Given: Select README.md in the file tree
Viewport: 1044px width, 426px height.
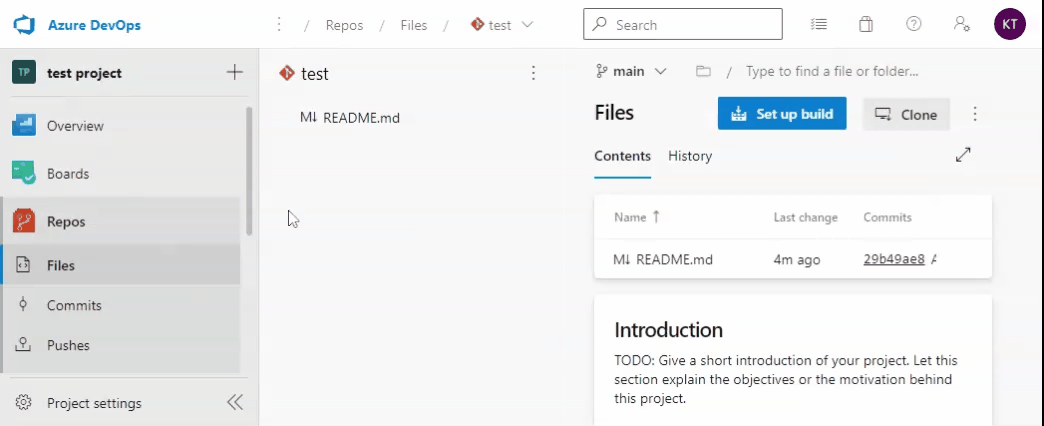Looking at the screenshot, I should tap(350, 118).
